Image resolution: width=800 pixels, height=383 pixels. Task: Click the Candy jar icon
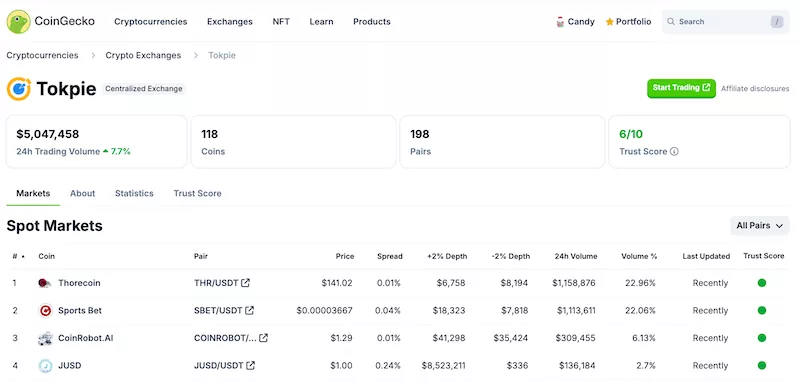(560, 22)
